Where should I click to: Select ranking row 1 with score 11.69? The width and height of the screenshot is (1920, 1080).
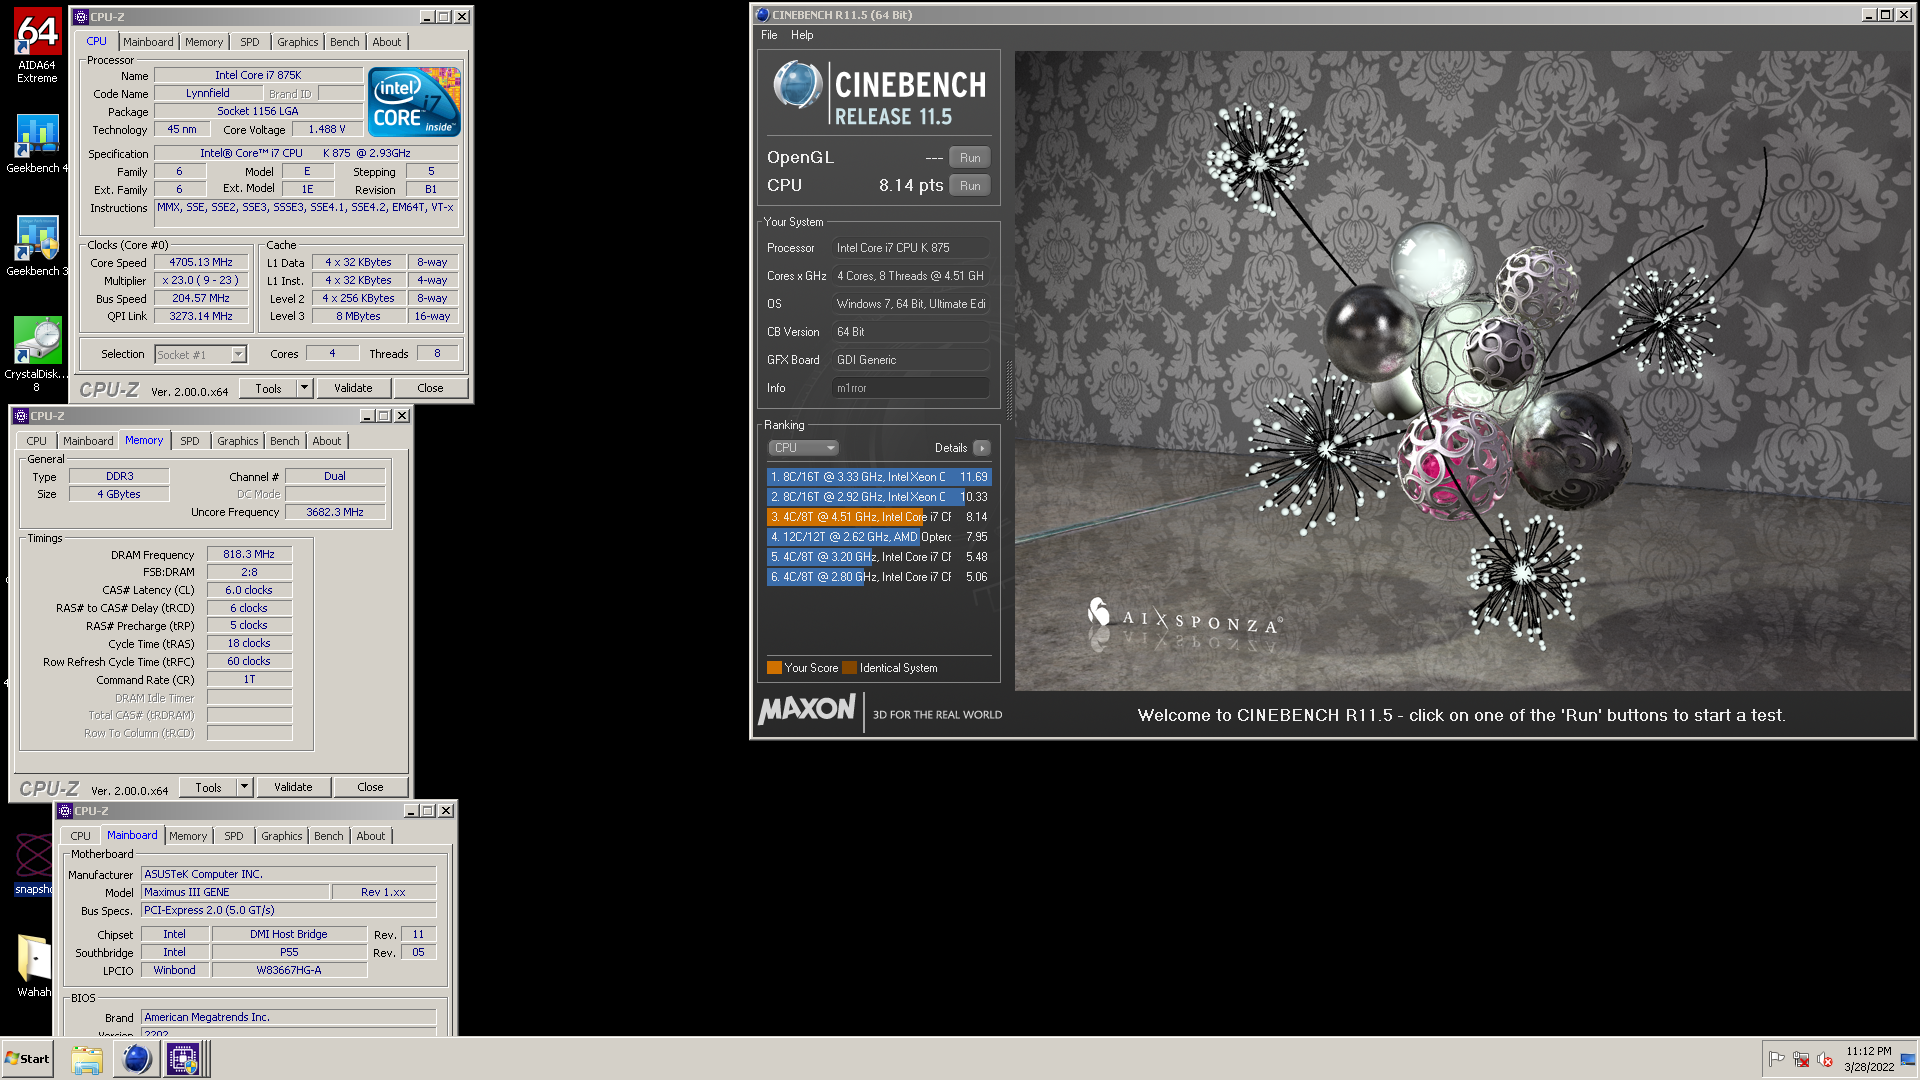pos(878,477)
